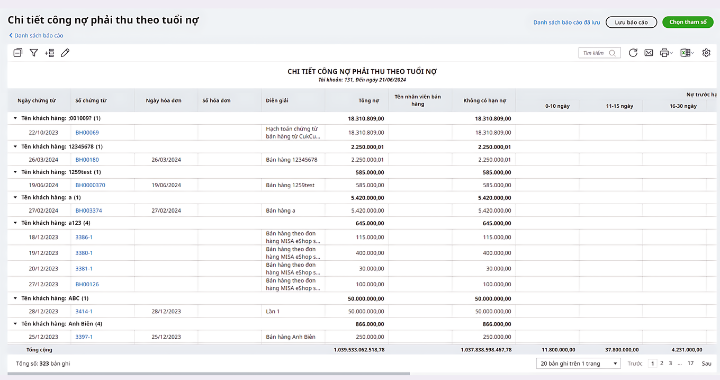The width and height of the screenshot is (720, 380).
Task: Open voucher link BH00069
Action: pos(87,133)
